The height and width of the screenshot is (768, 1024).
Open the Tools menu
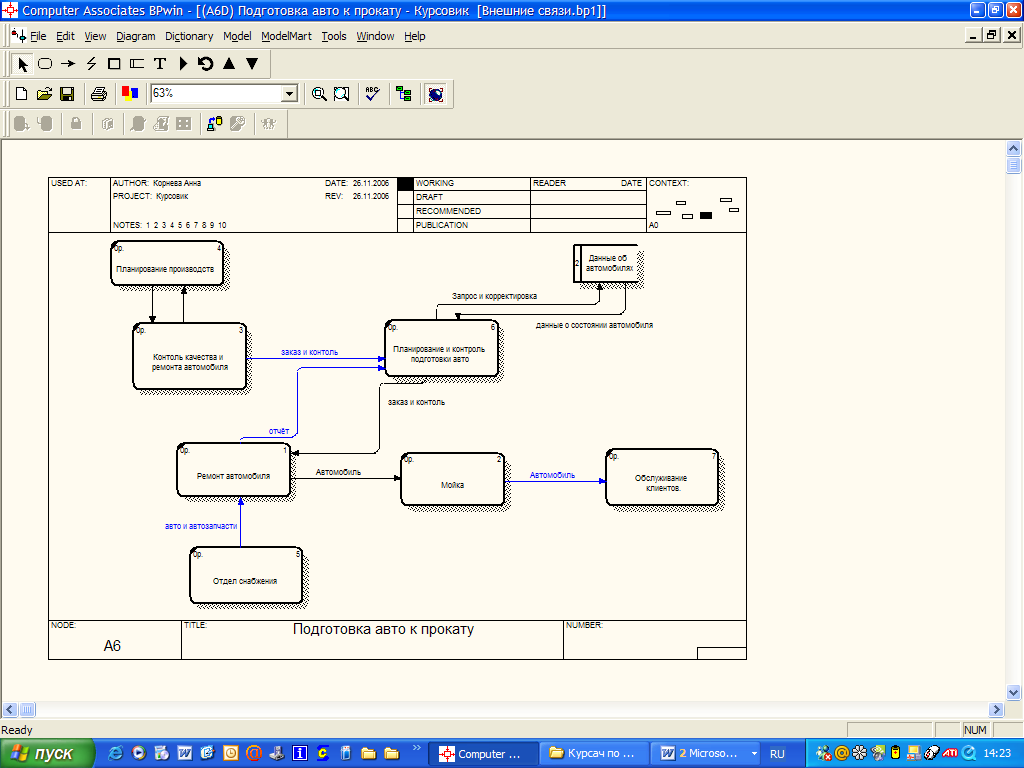(334, 37)
